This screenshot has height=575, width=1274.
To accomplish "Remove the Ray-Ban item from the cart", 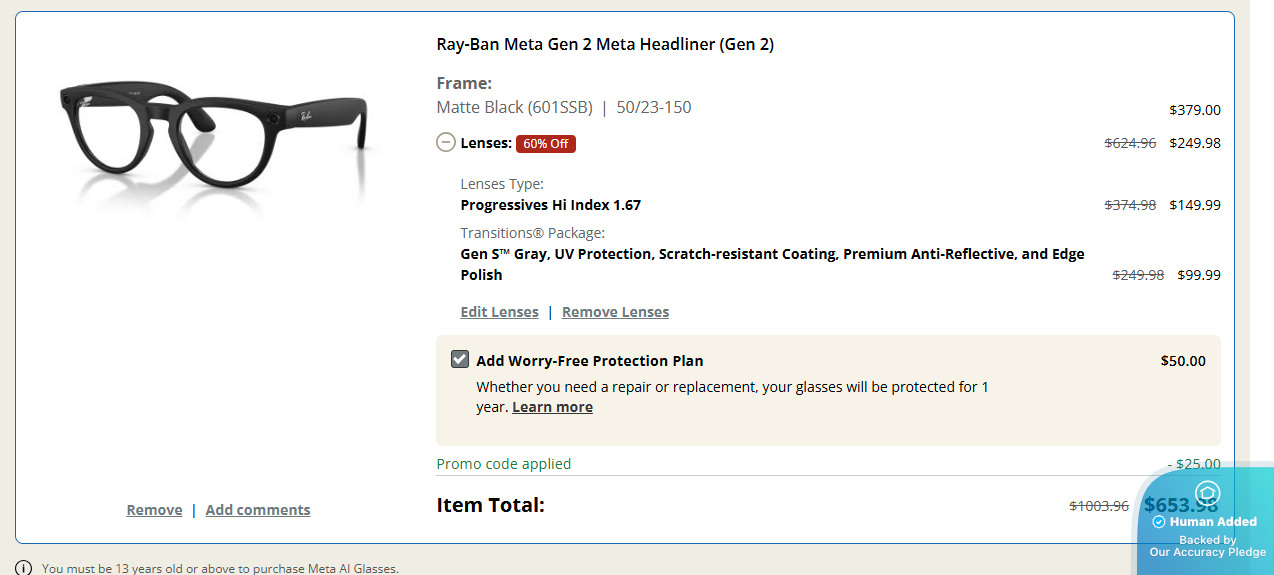I will click(x=154, y=510).
